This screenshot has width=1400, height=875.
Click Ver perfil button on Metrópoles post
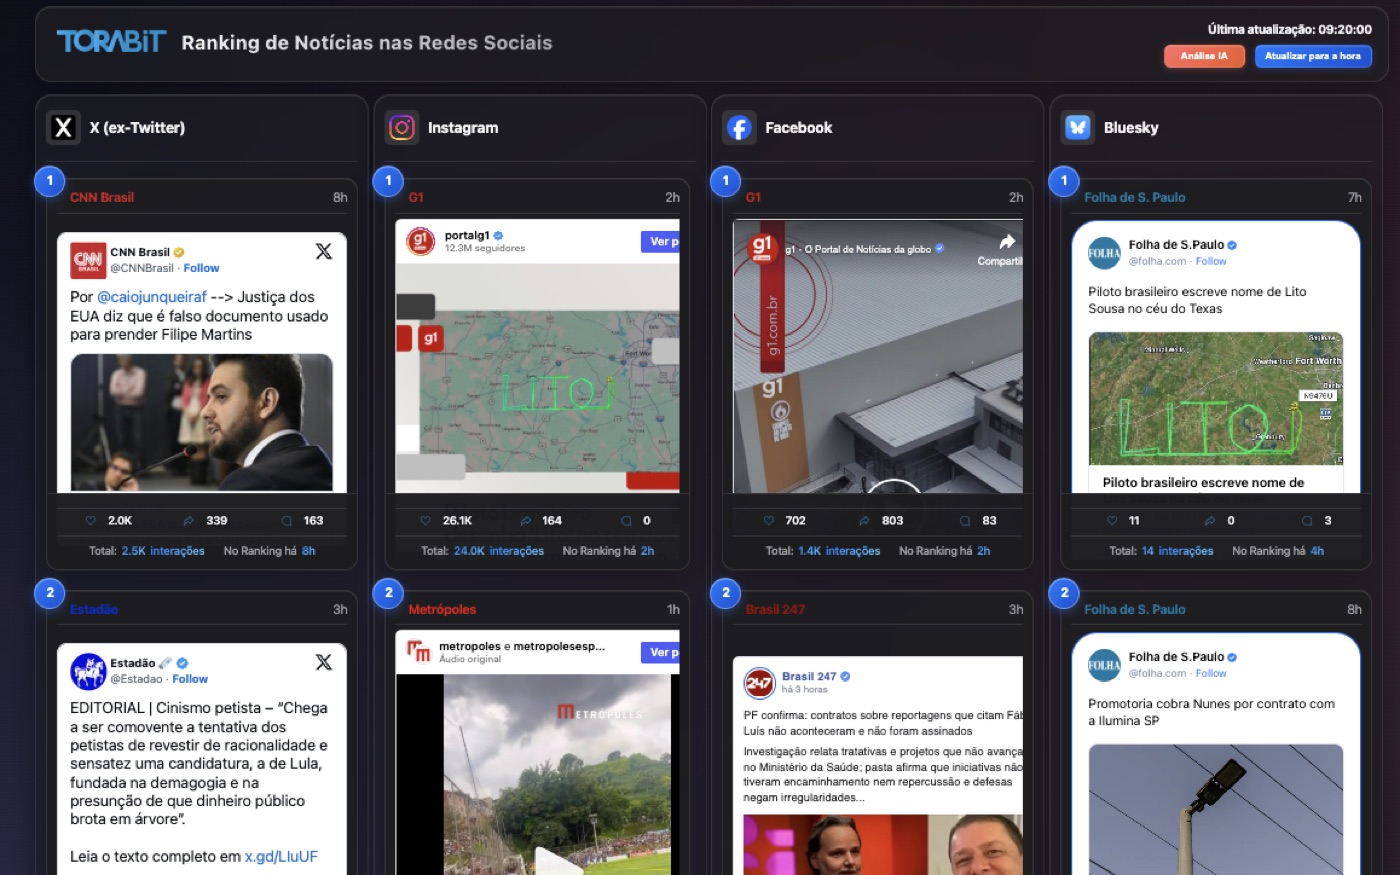(660, 652)
